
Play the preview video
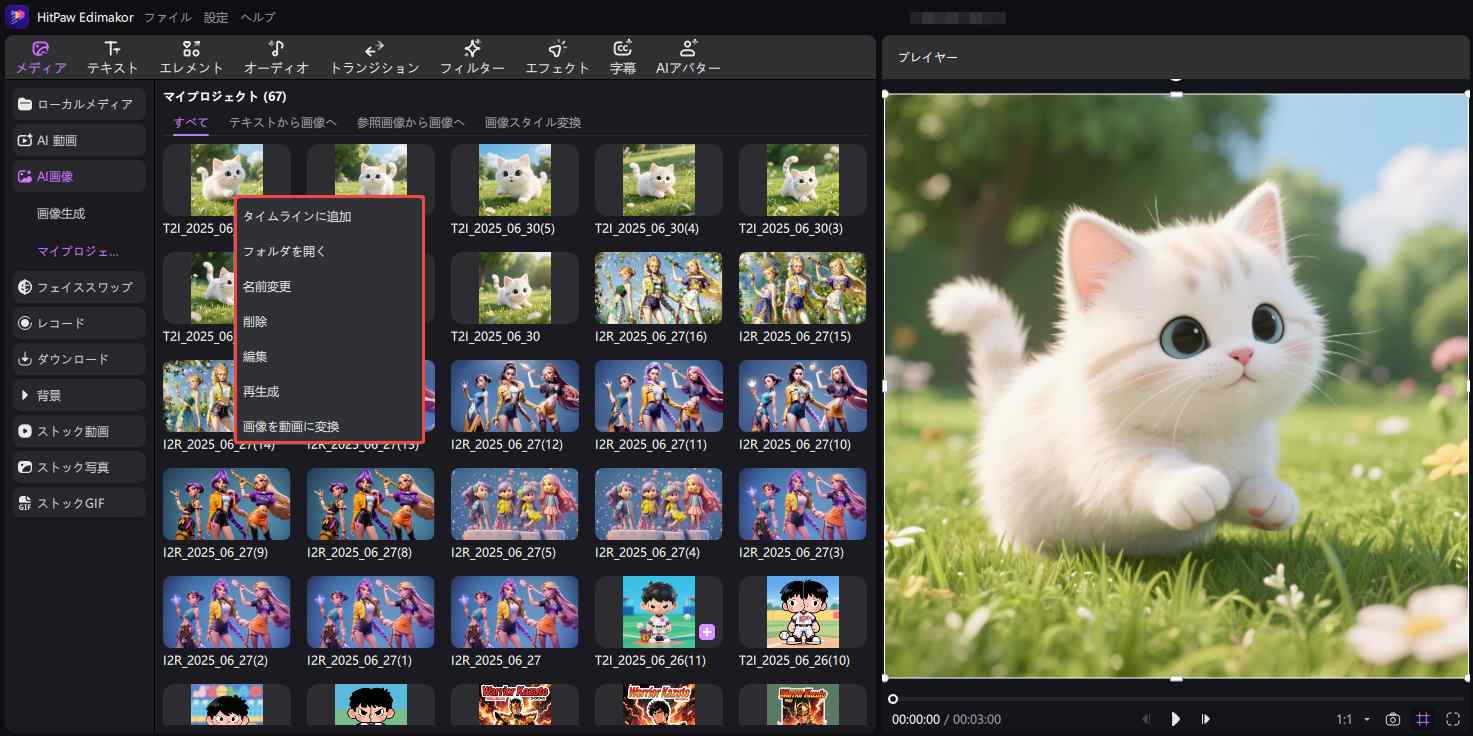[1176, 719]
